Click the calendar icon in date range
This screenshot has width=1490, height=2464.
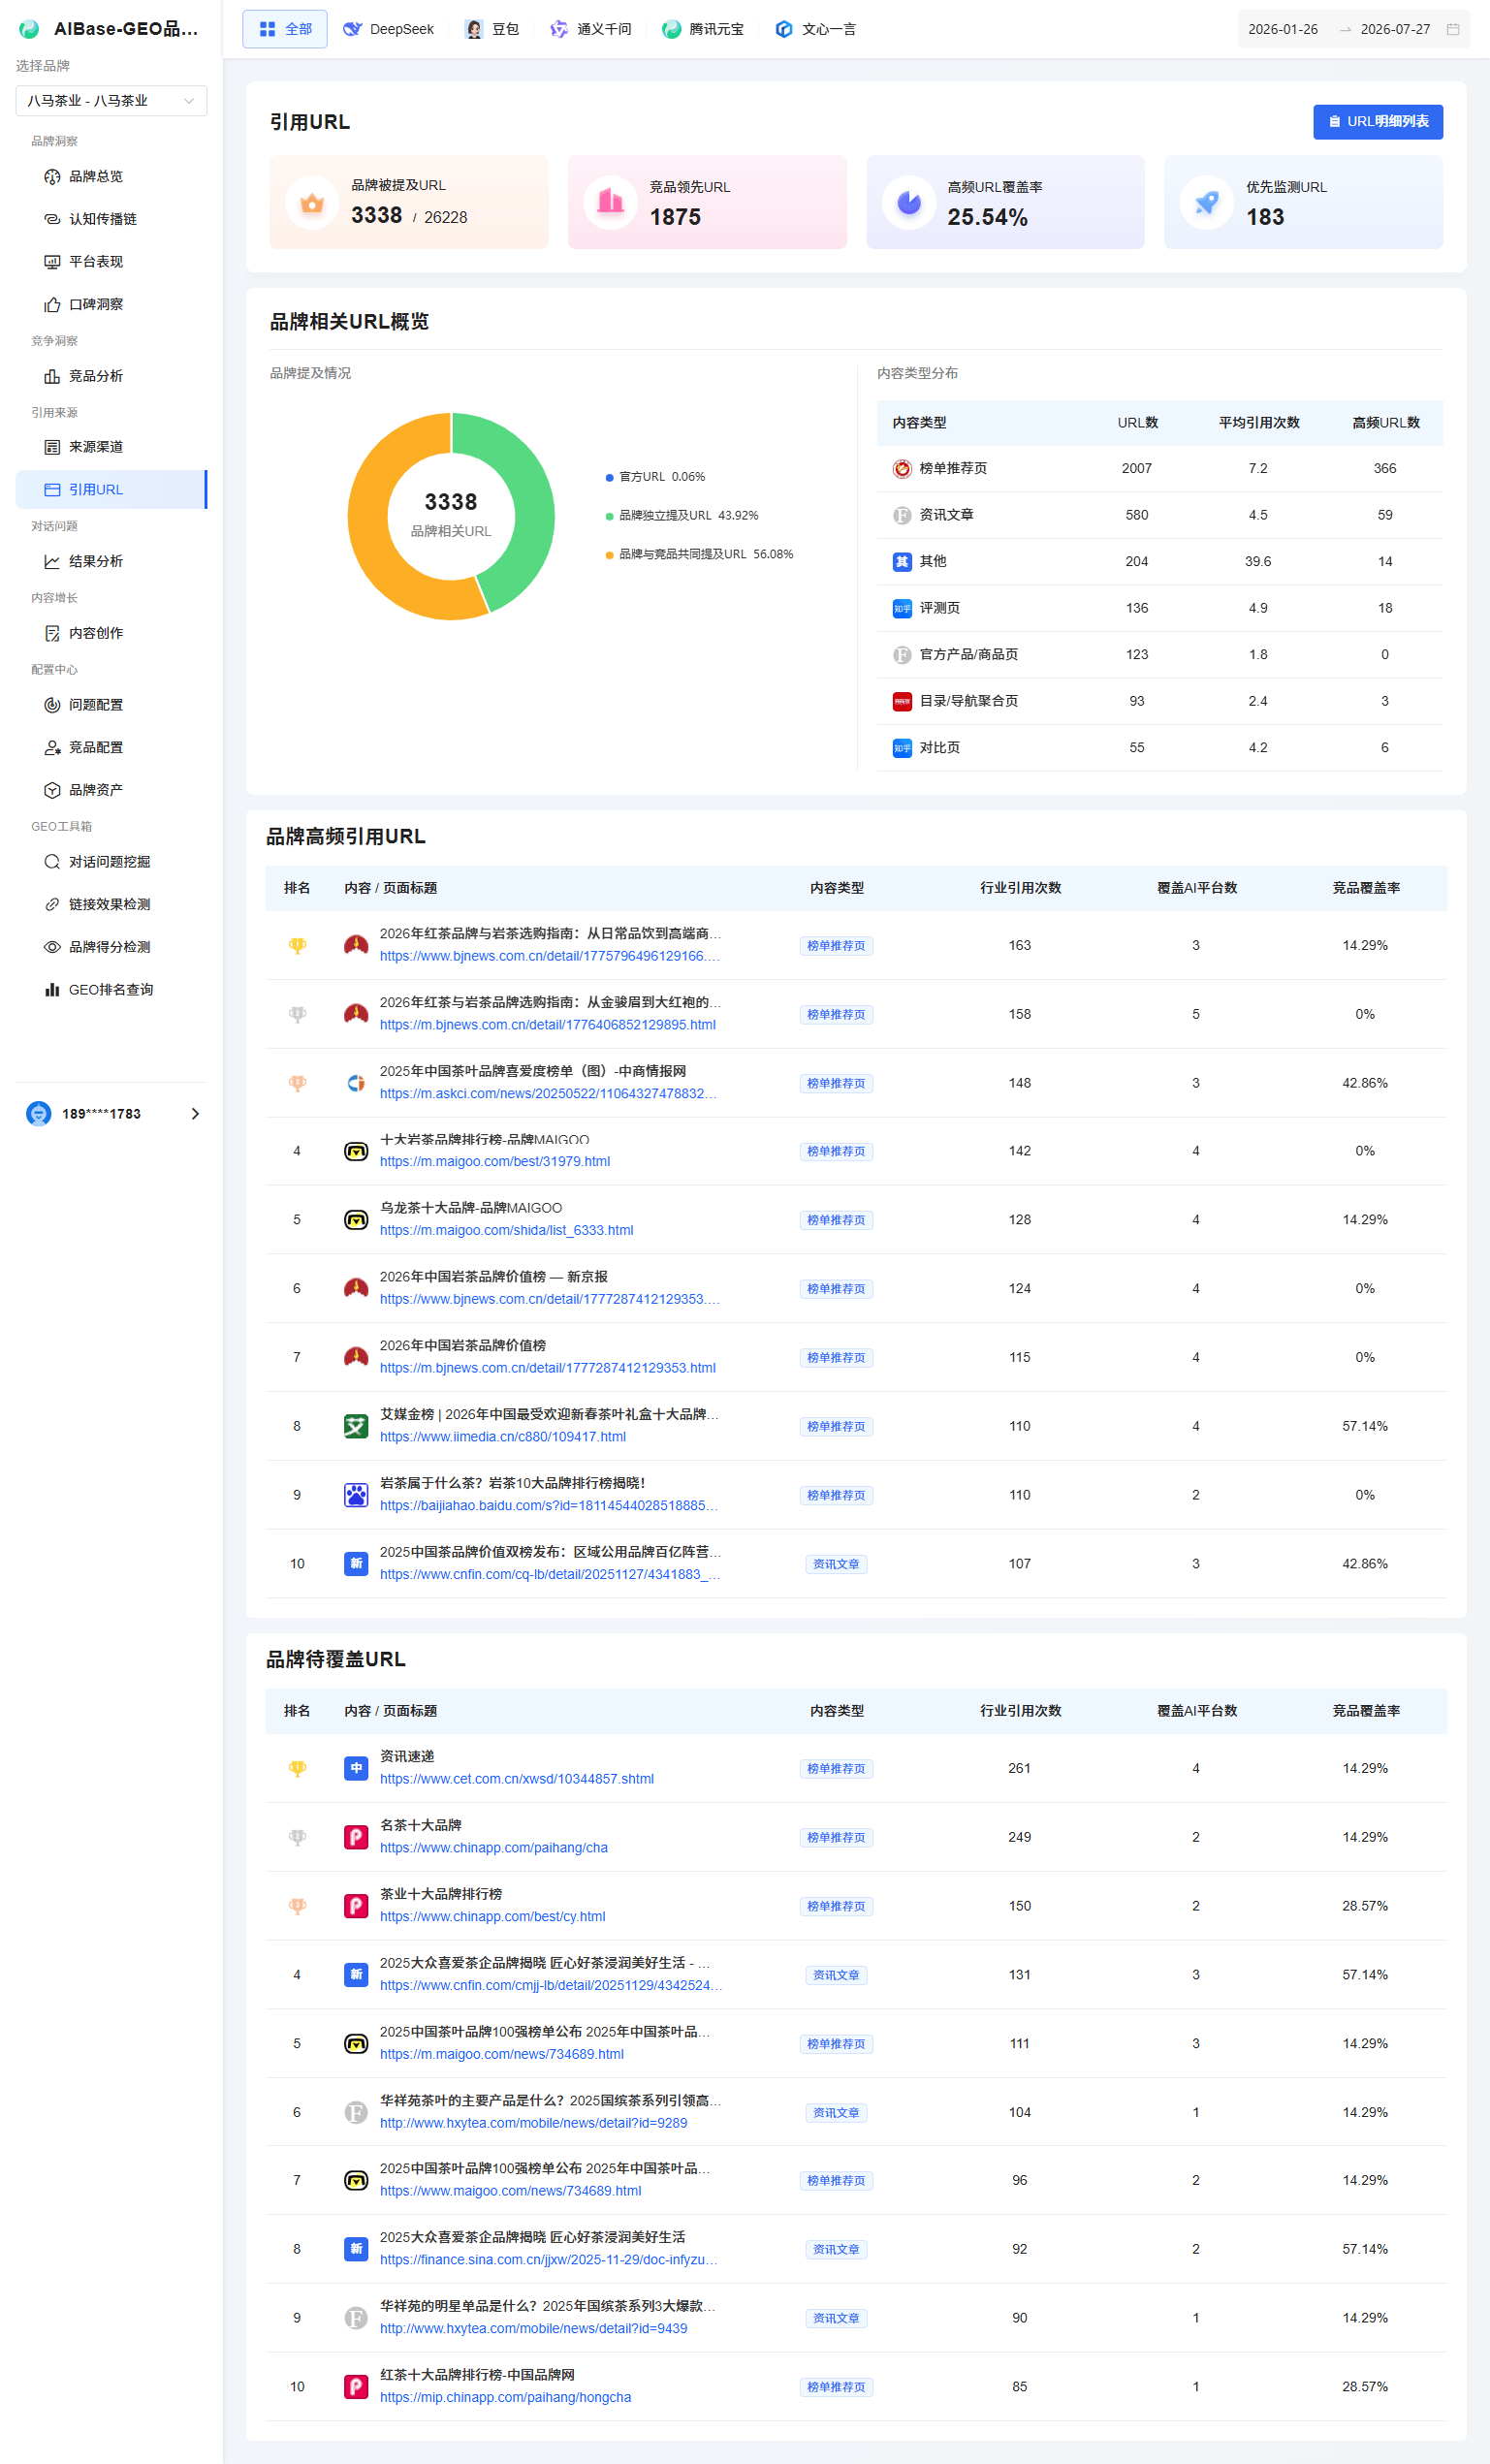(x=1453, y=29)
